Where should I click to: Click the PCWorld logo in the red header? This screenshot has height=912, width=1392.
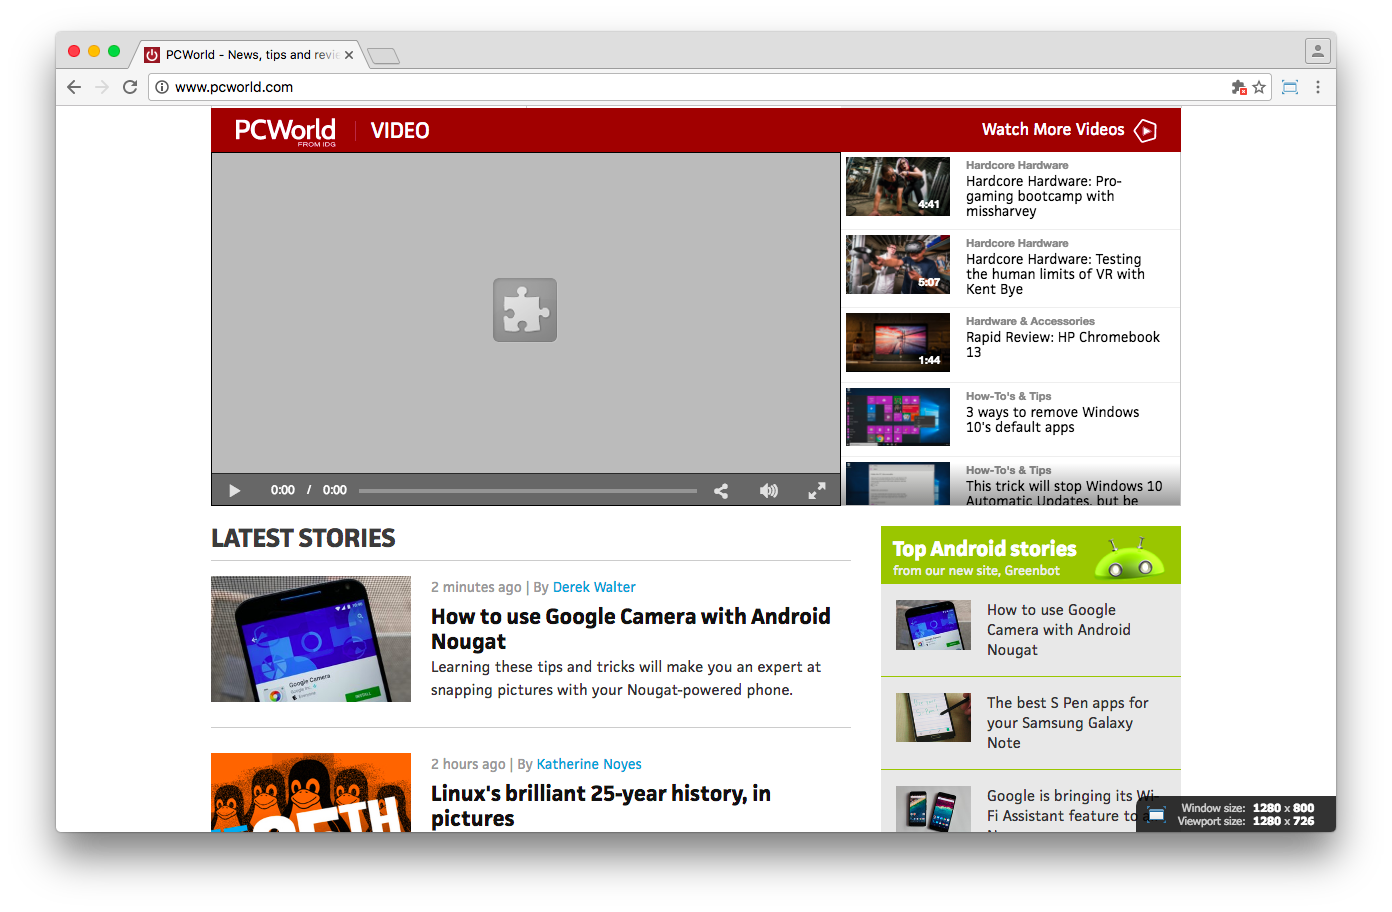[285, 131]
